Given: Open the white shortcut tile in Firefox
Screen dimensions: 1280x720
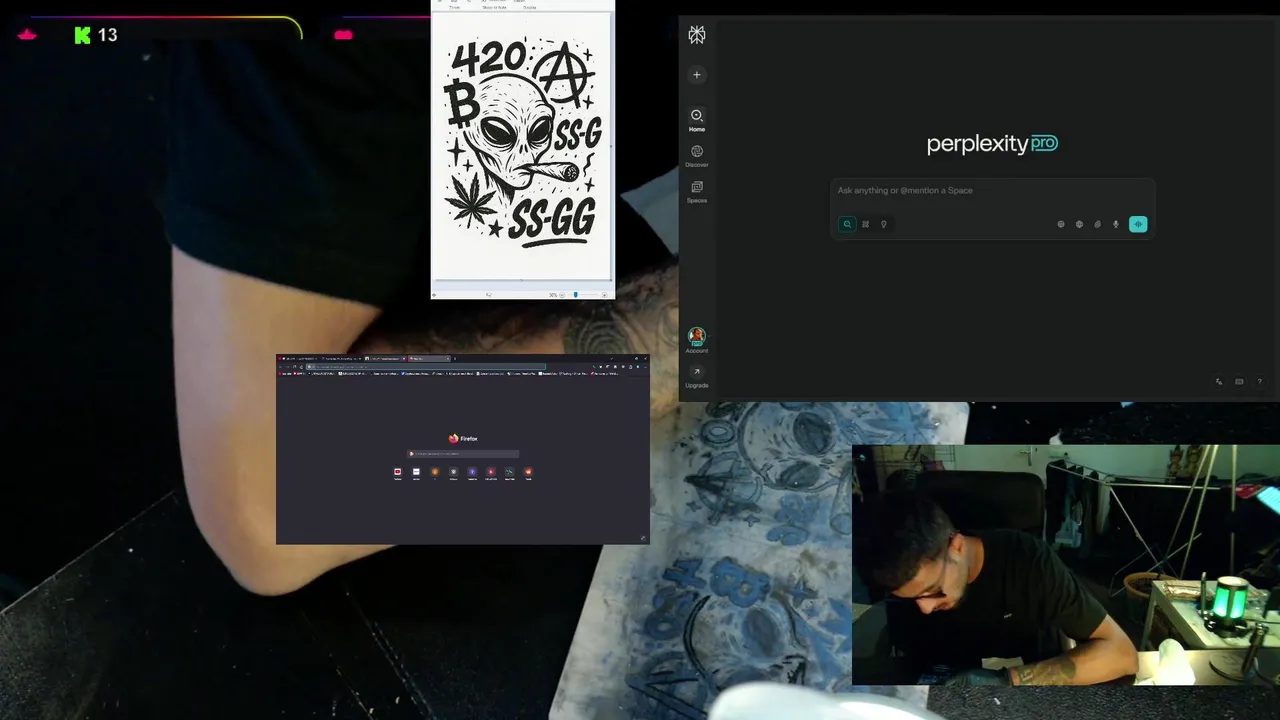Looking at the screenshot, I should 416,472.
